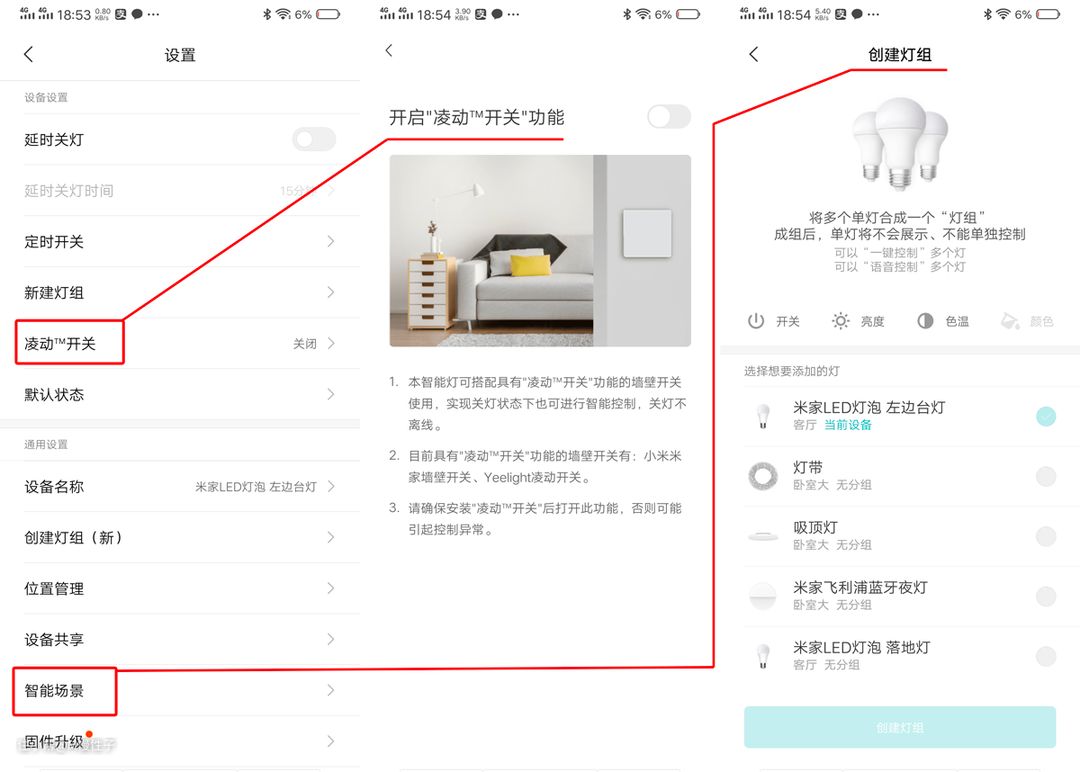The image size is (1080, 772).
Task: Tap the 颜色 paint bucket icon
Action: (1010, 321)
